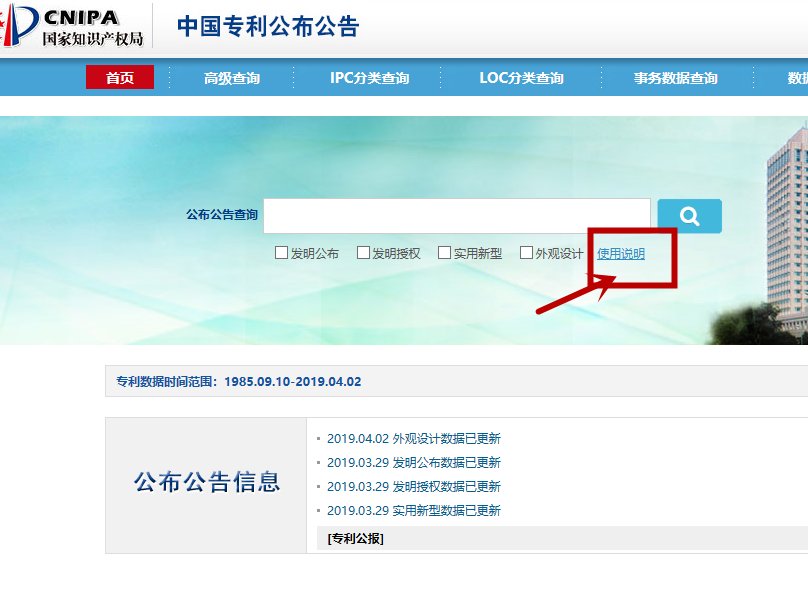This screenshot has width=808, height=603.
Task: Open IPC分类查询 in navigation bar
Action: (x=369, y=78)
